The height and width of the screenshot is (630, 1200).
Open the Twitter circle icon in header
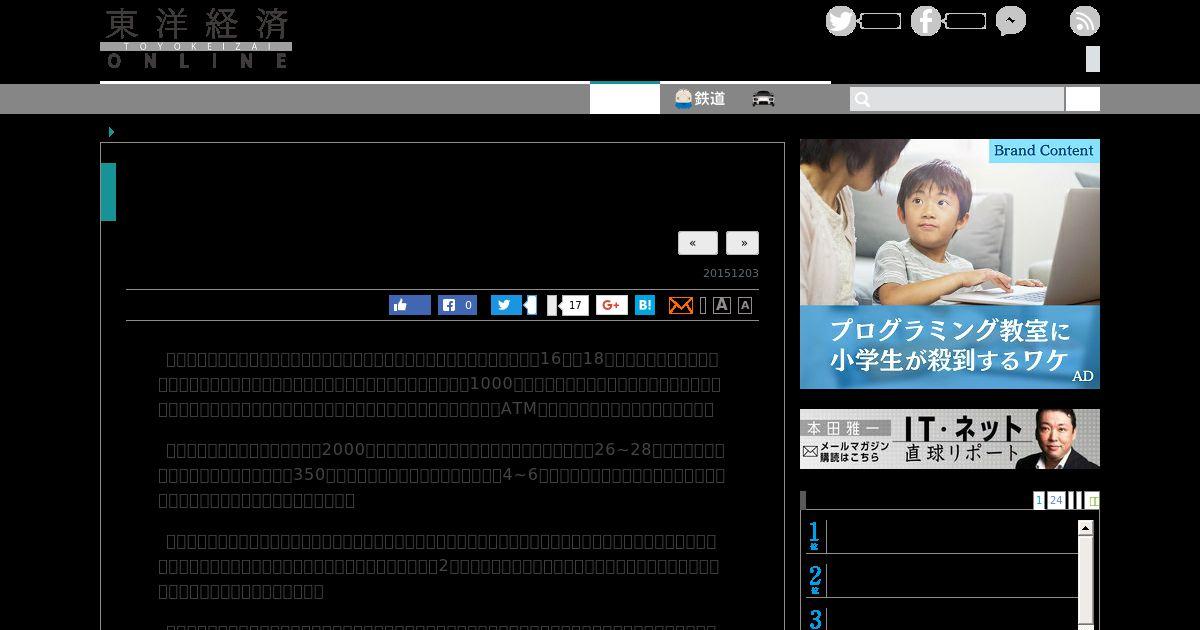click(x=841, y=21)
